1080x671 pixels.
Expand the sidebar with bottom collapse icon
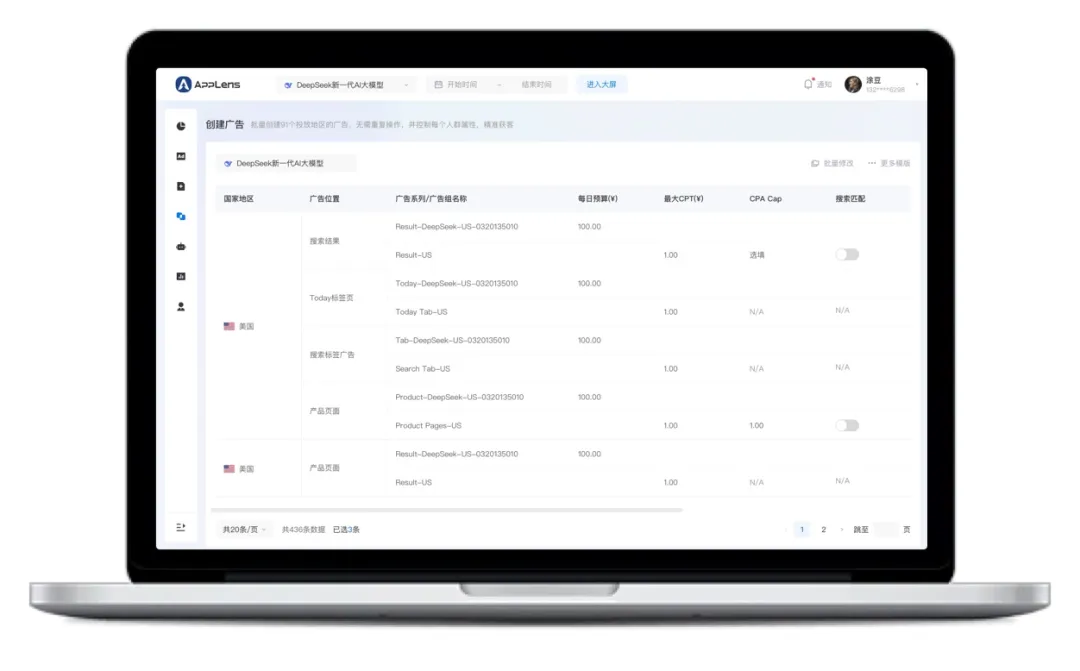pos(181,527)
